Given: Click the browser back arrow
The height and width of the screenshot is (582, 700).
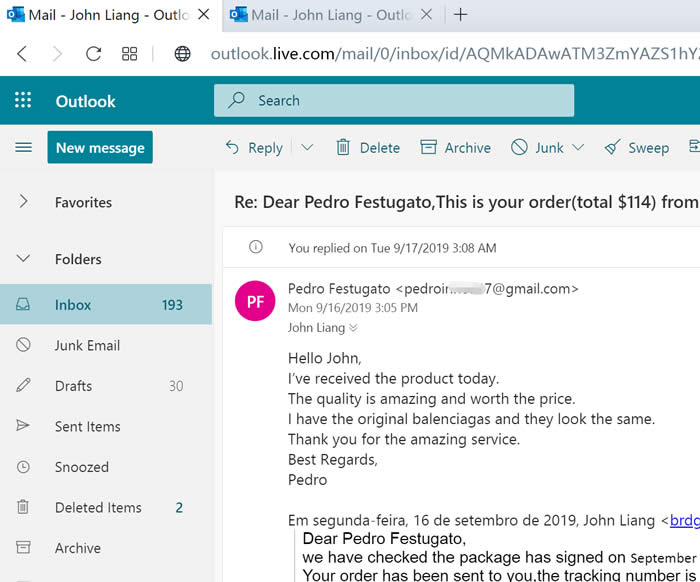Looking at the screenshot, I should click(x=22, y=54).
